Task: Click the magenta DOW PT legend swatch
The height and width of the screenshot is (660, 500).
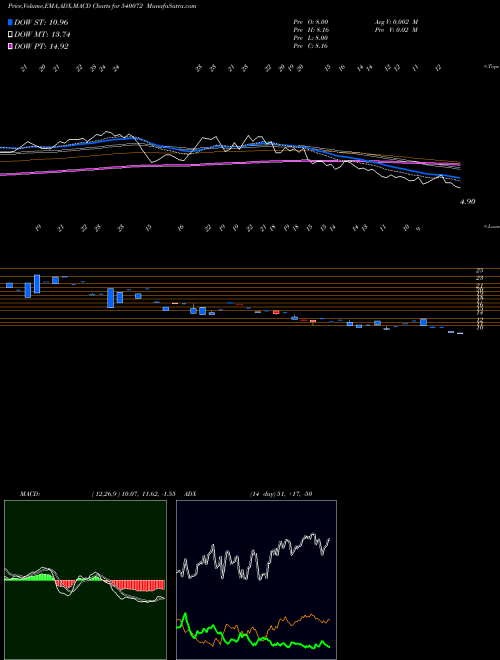Action: (x=10, y=46)
